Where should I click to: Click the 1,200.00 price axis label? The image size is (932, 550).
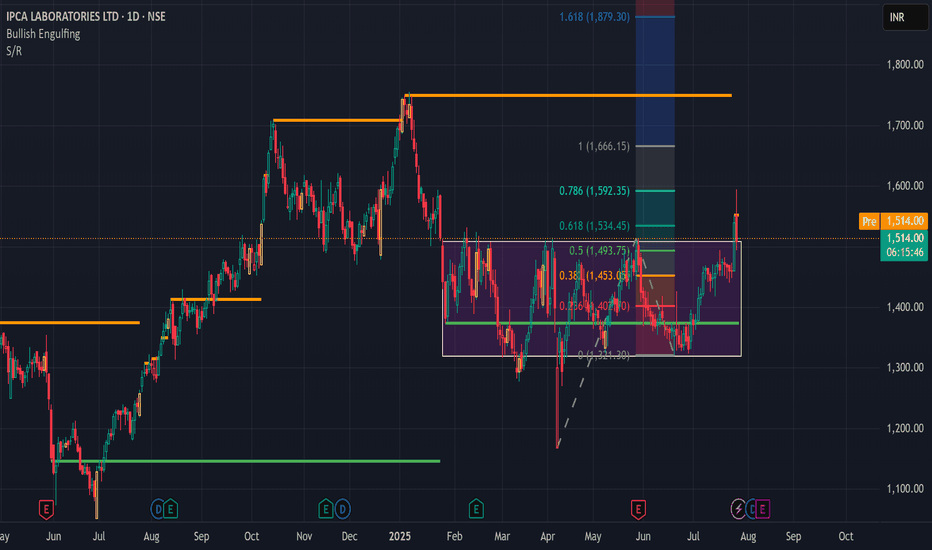tap(905, 428)
